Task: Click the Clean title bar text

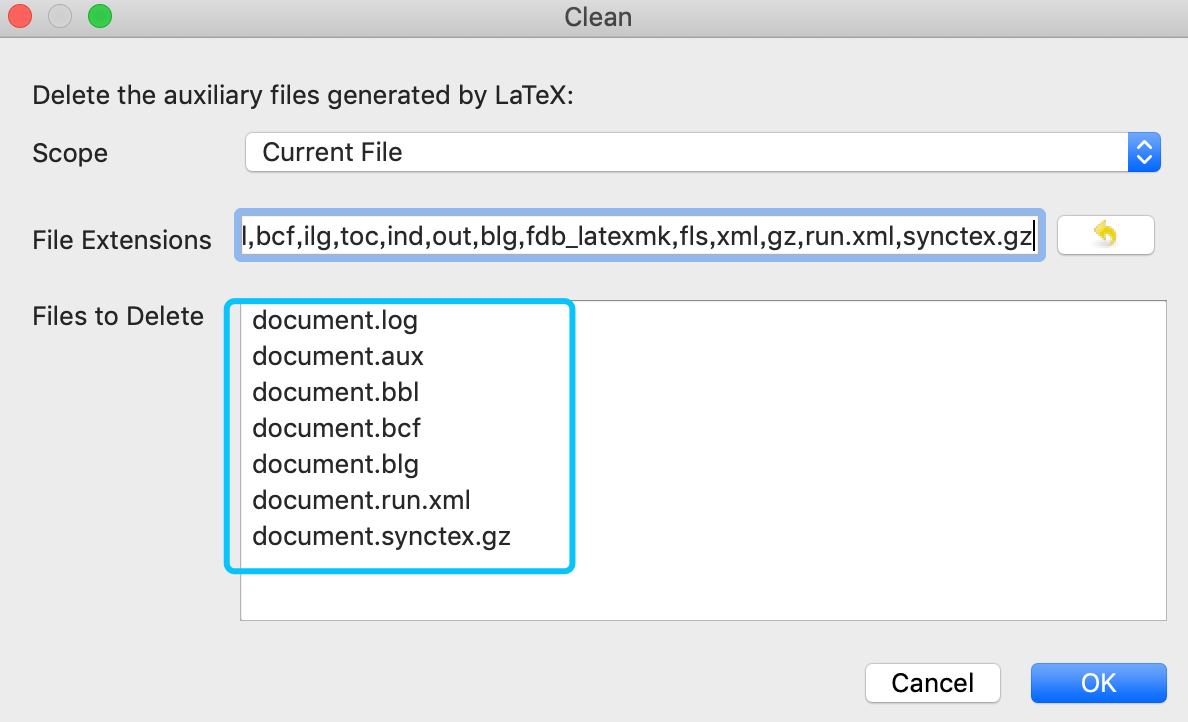Action: click(x=597, y=17)
